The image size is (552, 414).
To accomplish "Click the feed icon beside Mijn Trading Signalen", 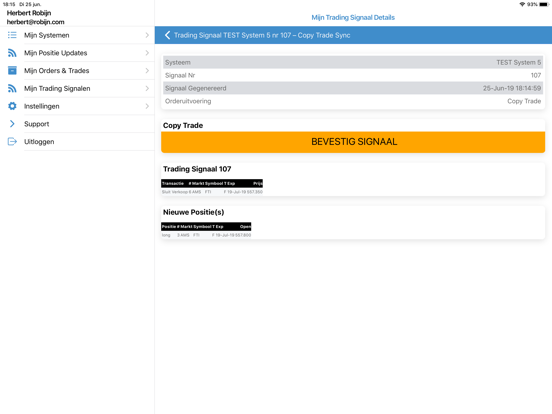I will [12, 88].
